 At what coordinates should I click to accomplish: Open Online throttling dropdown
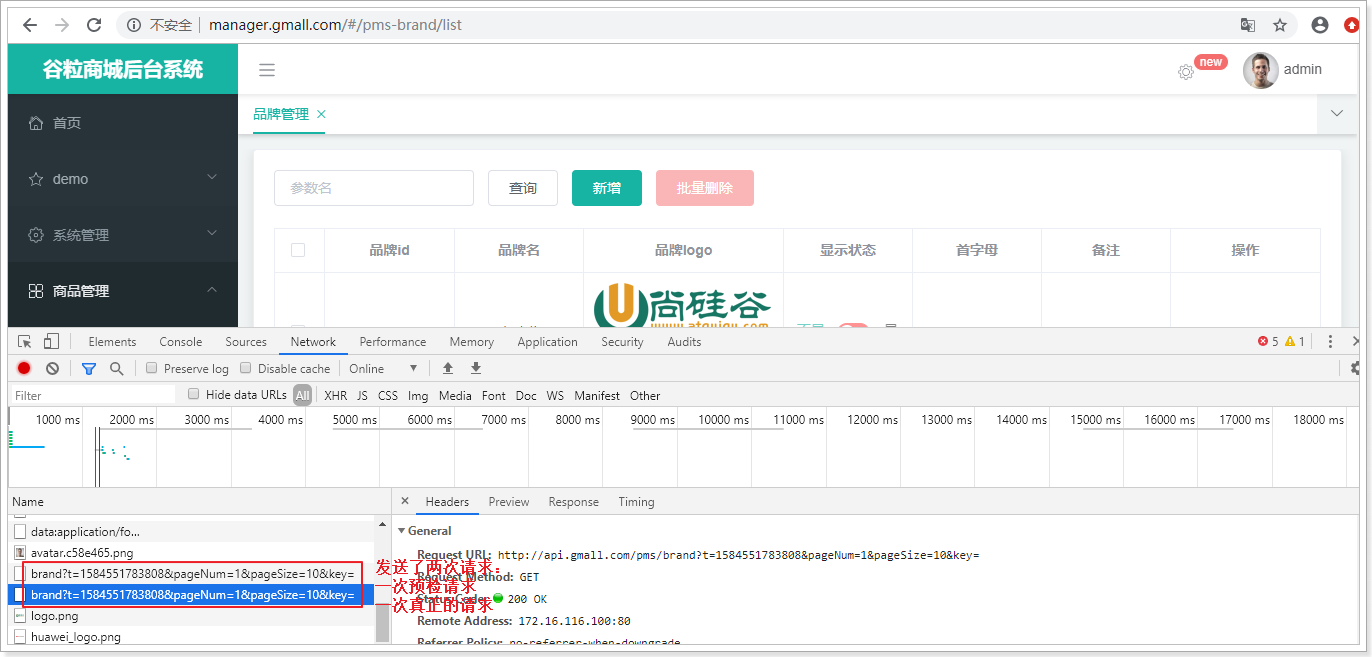pos(384,369)
